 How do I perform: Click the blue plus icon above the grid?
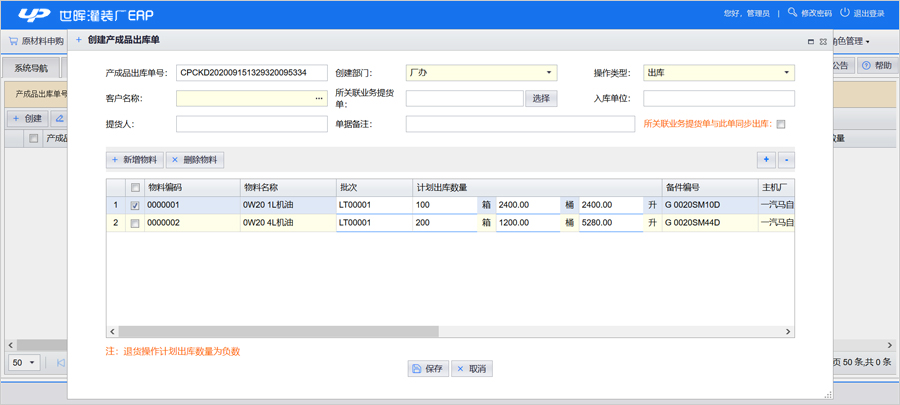(767, 160)
